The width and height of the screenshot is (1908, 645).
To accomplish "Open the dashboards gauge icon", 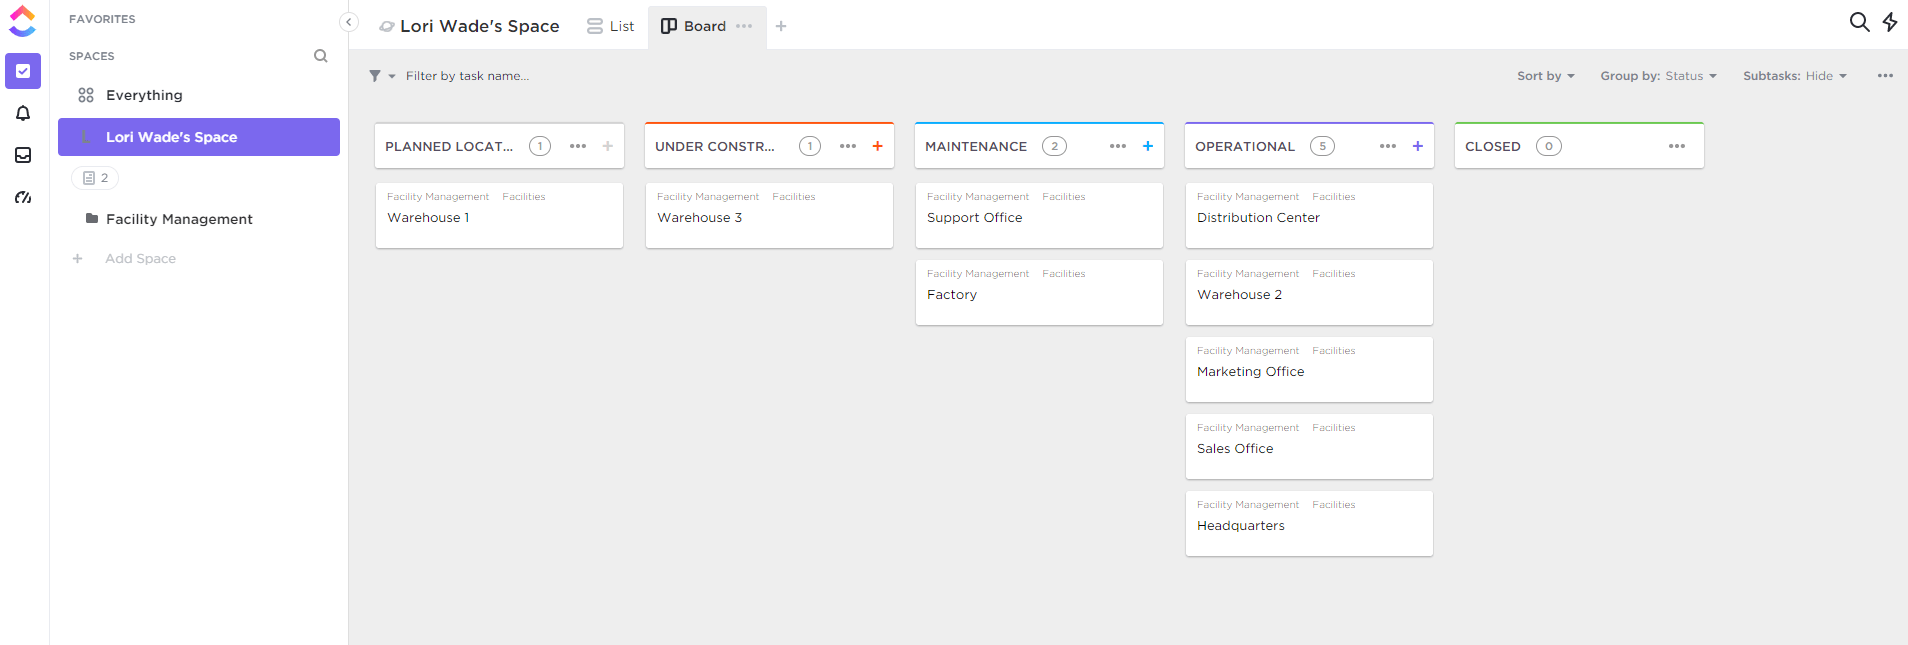I will tap(23, 197).
